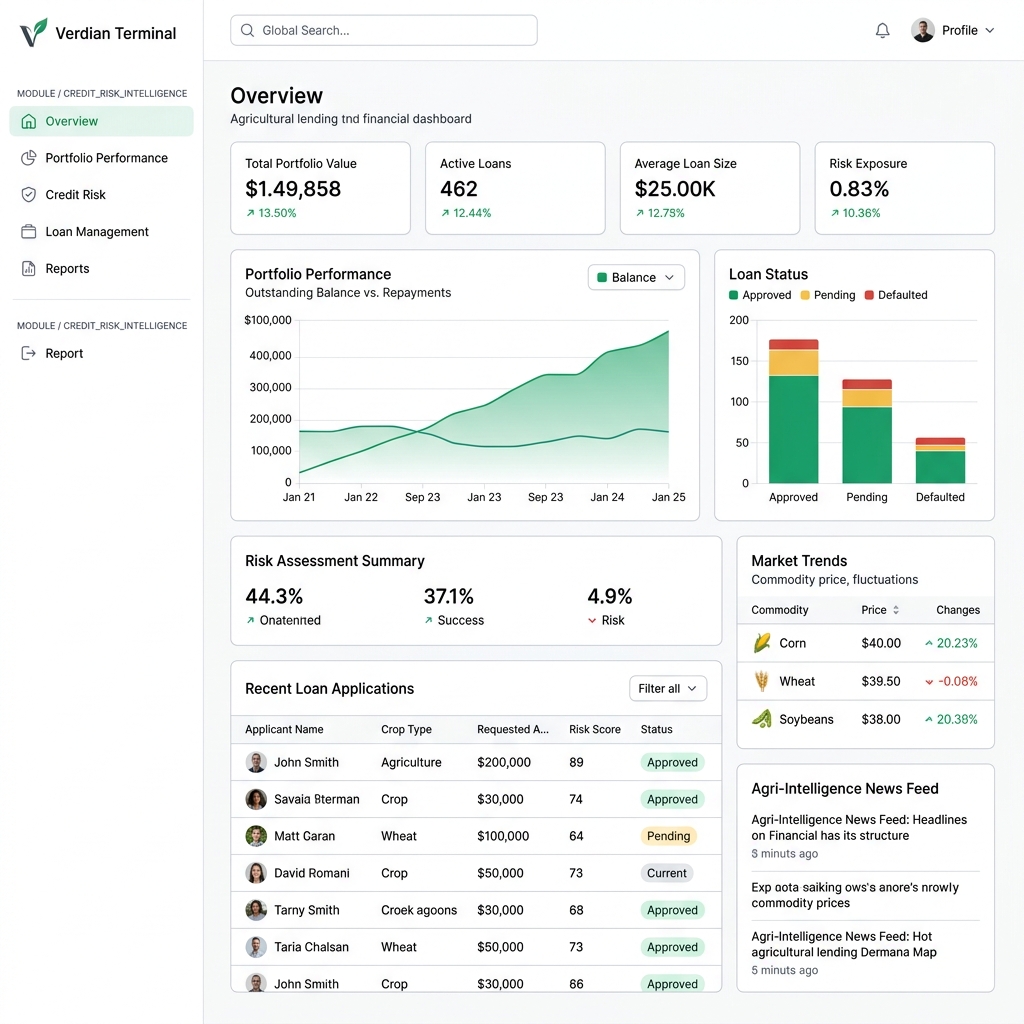Open the Total Portfolio Value card
The image size is (1024, 1024).
[321, 188]
